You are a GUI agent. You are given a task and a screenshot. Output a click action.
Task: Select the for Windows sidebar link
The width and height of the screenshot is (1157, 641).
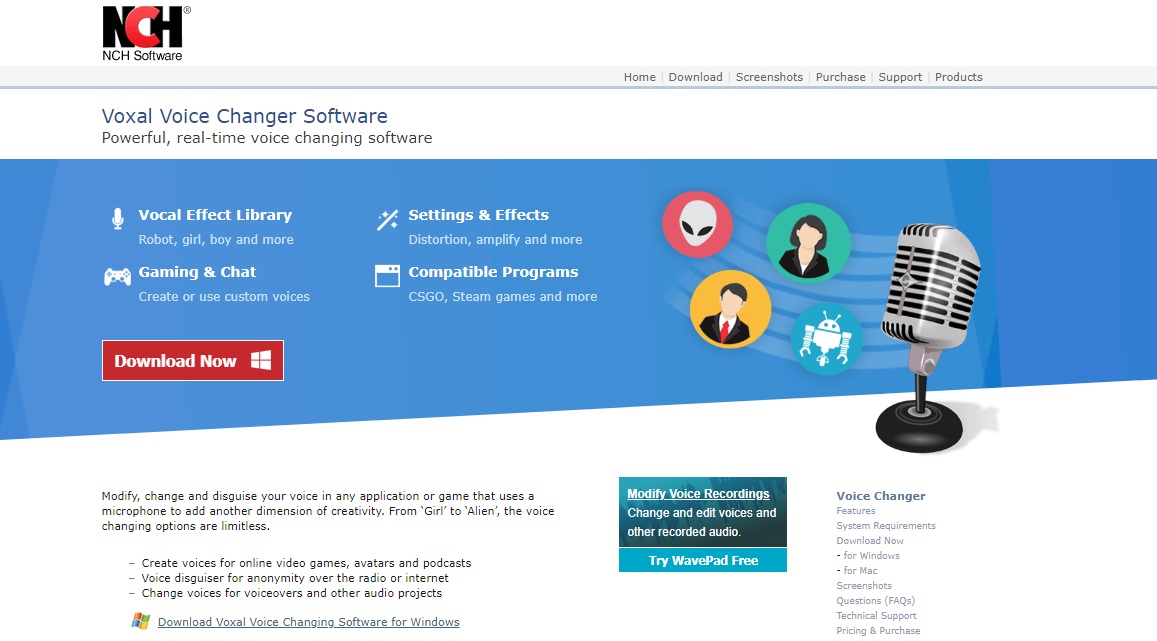(871, 555)
